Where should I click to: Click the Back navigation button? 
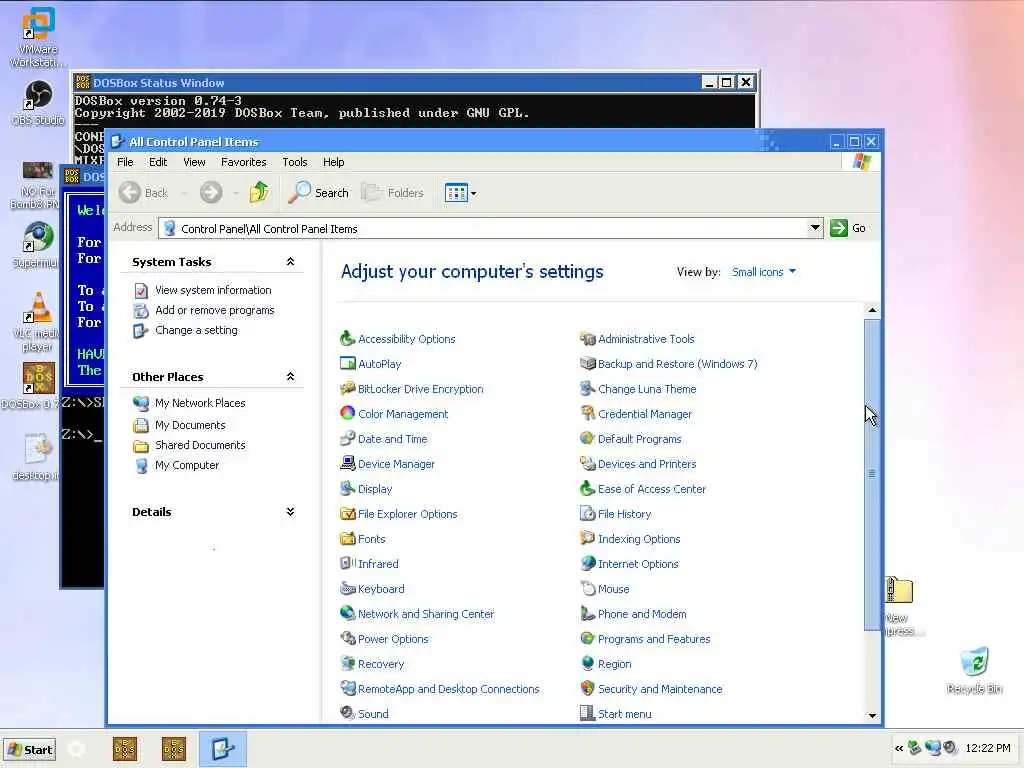click(144, 193)
